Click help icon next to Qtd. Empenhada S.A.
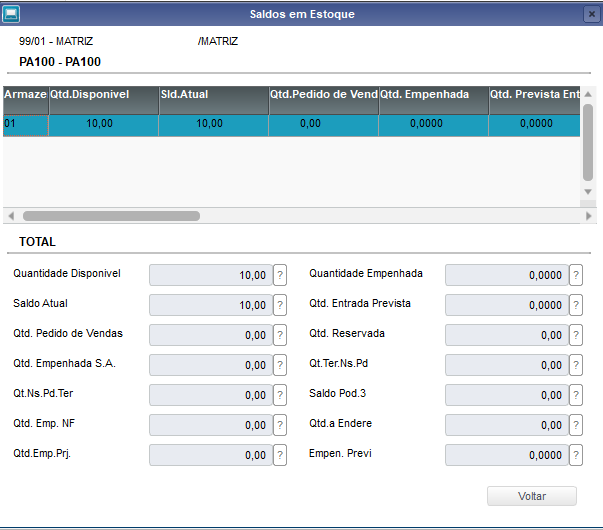Viewport: 603px width, 530px height. (x=280, y=365)
